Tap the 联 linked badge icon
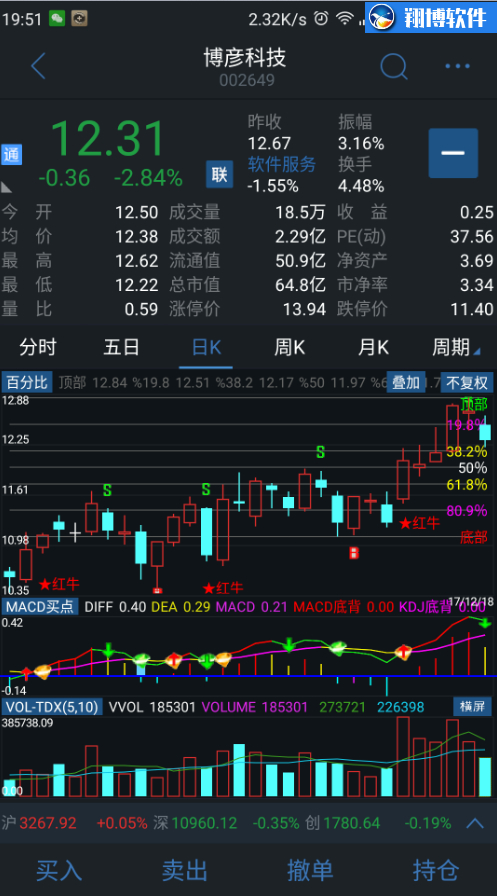 click(219, 174)
